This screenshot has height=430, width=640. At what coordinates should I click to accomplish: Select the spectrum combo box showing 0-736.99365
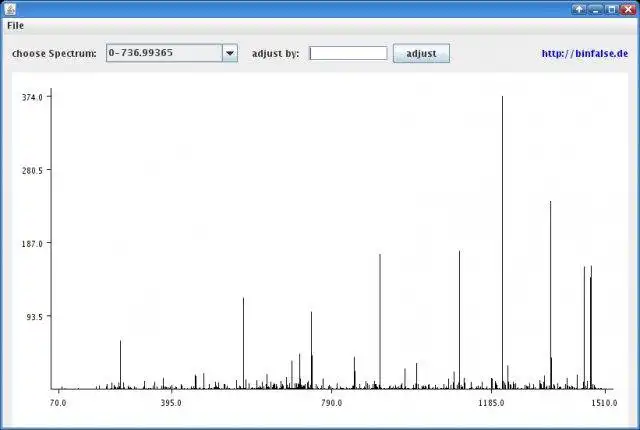tap(171, 53)
